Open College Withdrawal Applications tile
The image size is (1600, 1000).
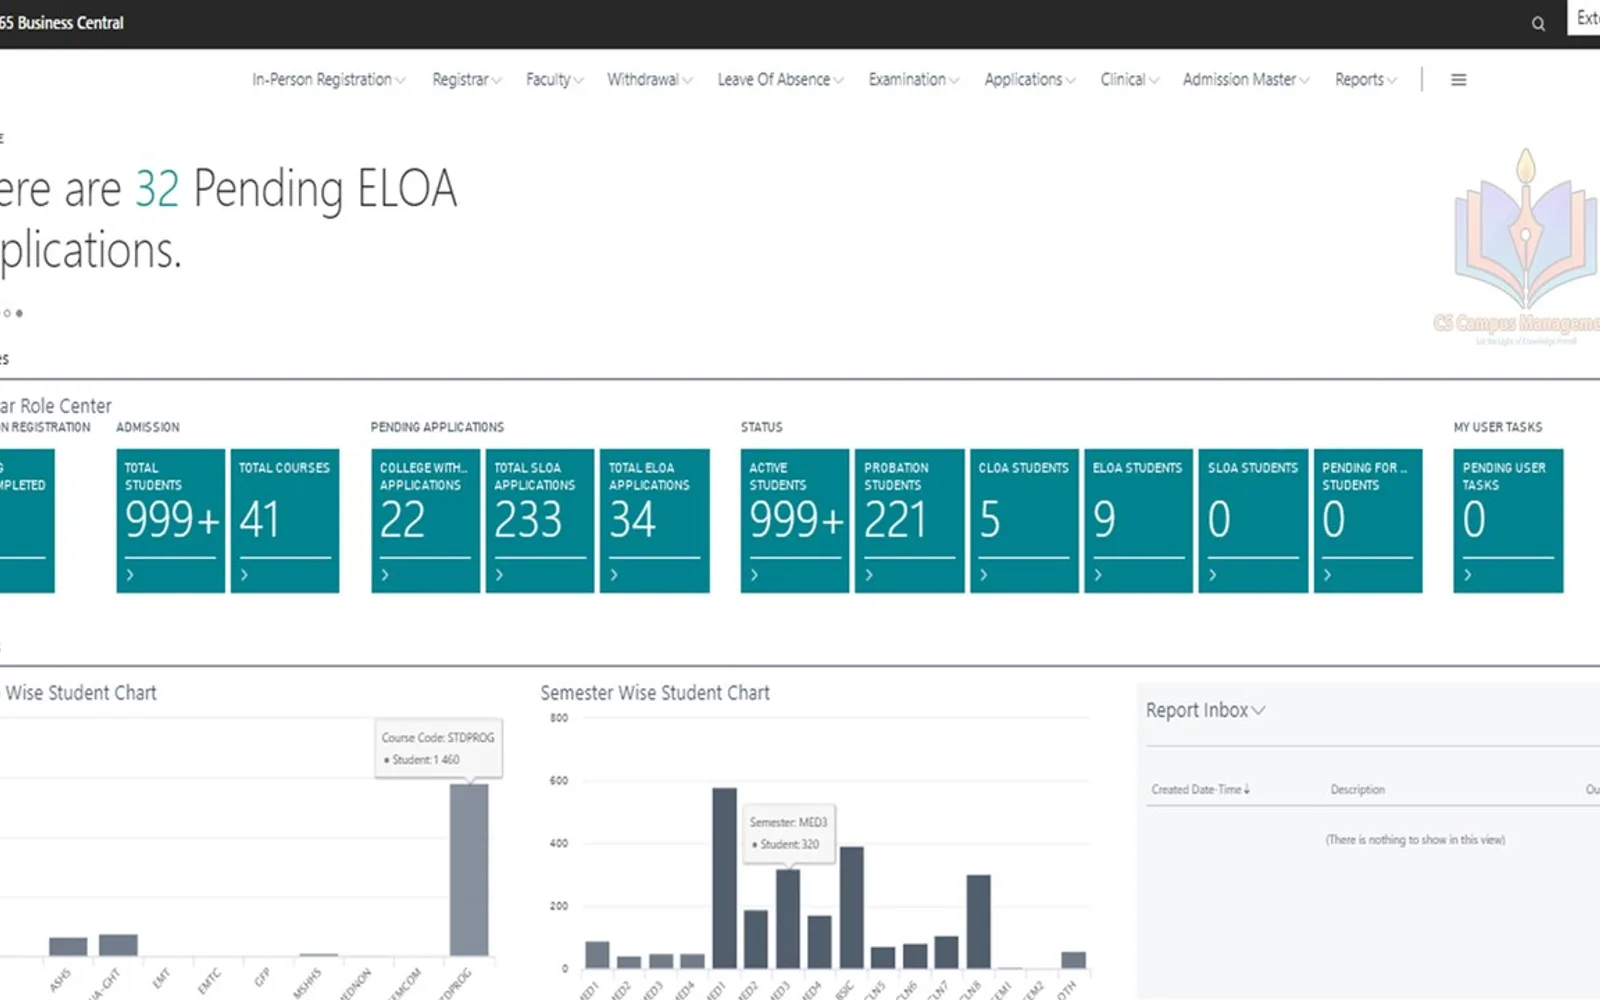pos(425,520)
